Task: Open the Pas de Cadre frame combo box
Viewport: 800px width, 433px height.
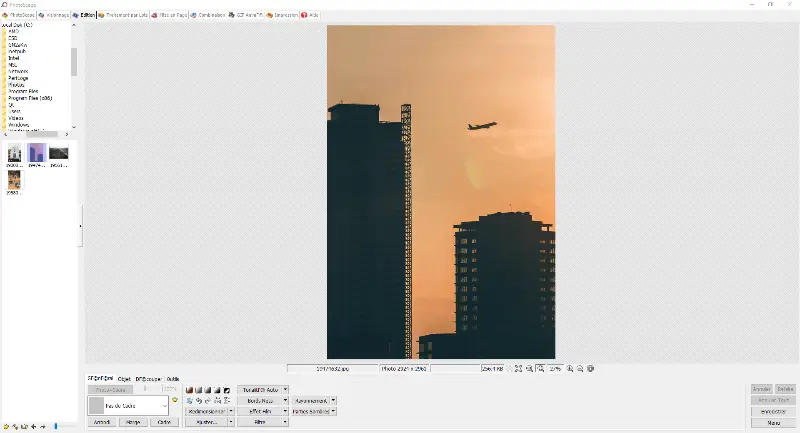Action: pyautogui.click(x=128, y=405)
